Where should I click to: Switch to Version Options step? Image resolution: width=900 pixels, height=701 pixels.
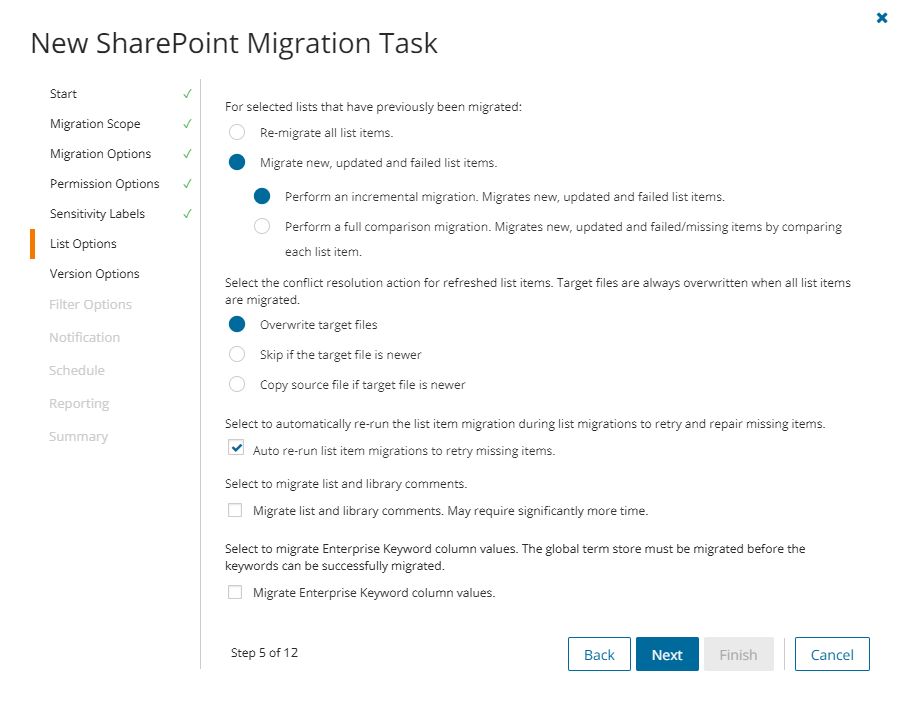click(94, 274)
